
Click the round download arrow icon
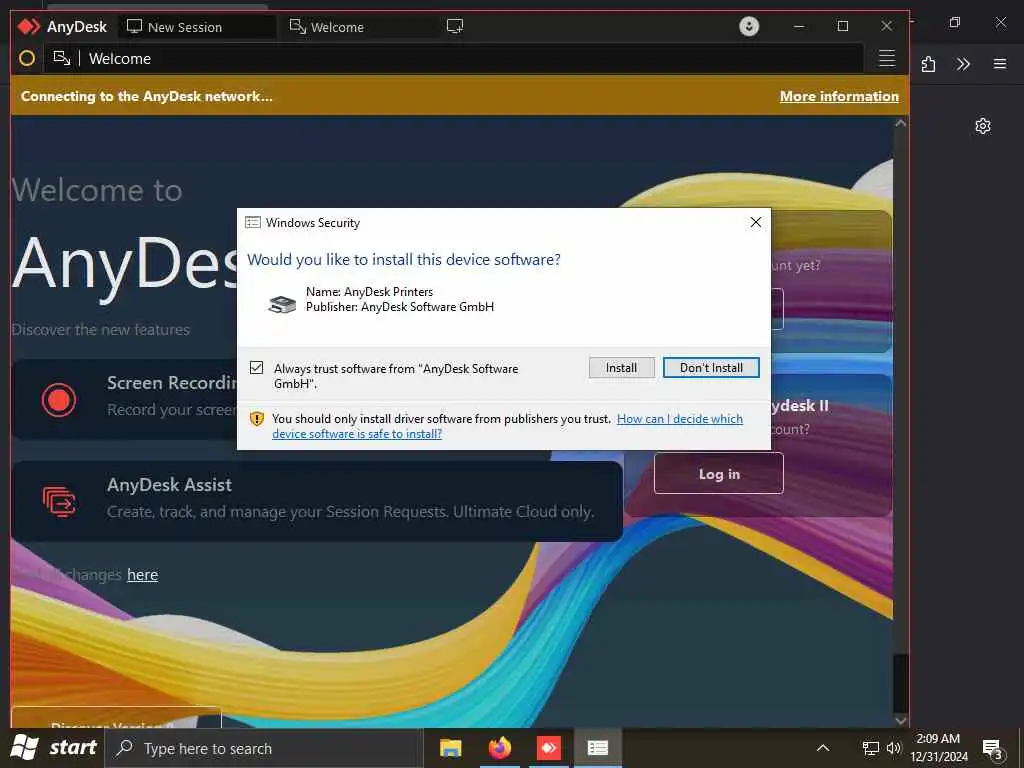tap(749, 26)
